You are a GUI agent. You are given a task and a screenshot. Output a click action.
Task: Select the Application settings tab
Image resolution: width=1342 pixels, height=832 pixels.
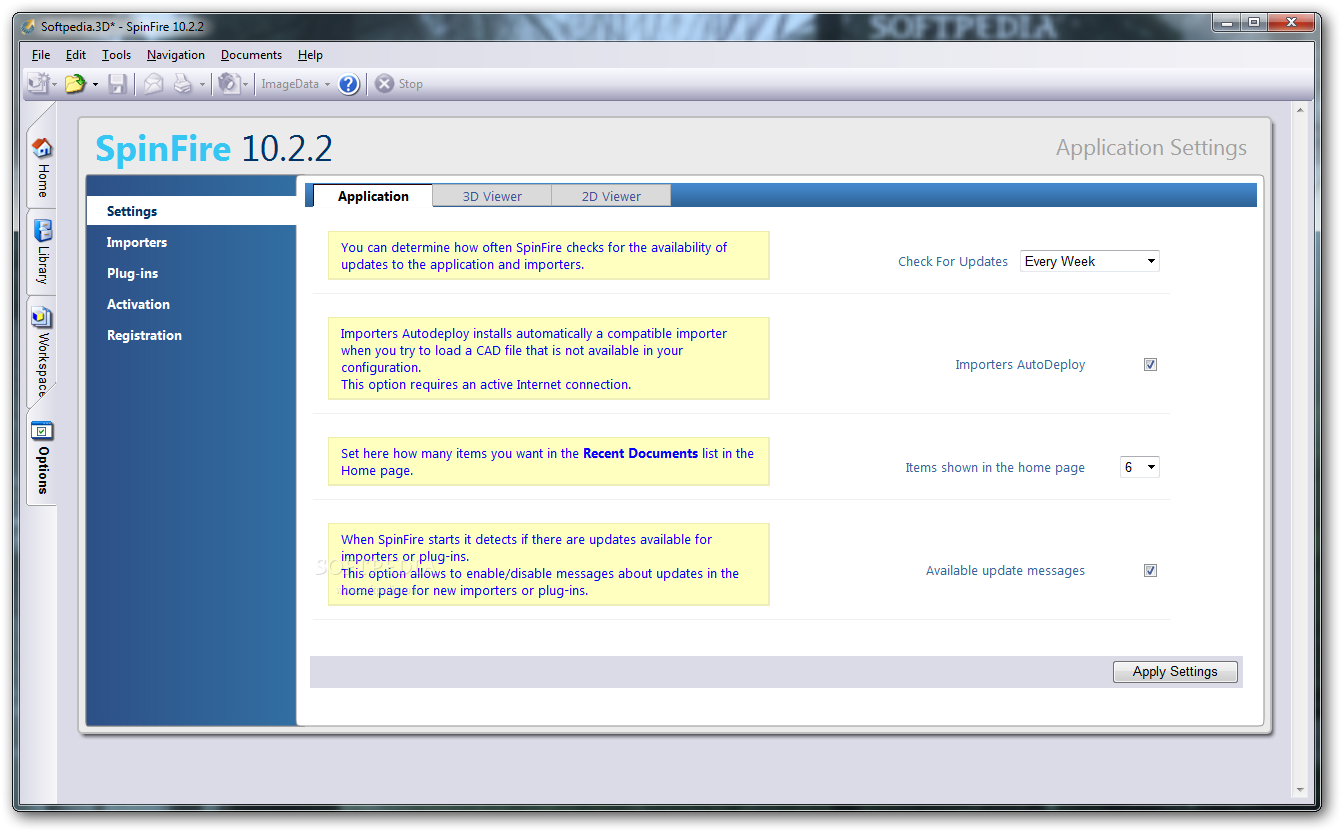[373, 196]
